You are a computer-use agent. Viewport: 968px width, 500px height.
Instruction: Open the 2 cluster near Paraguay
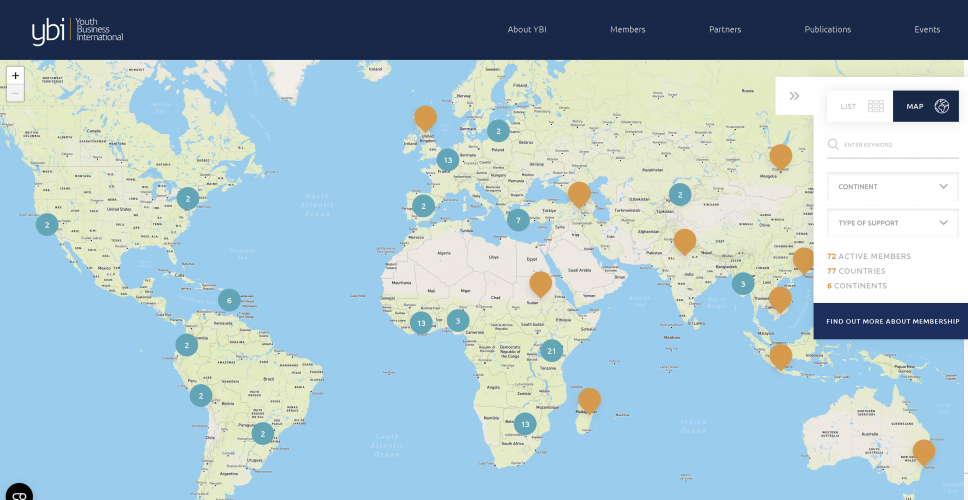[262, 433]
